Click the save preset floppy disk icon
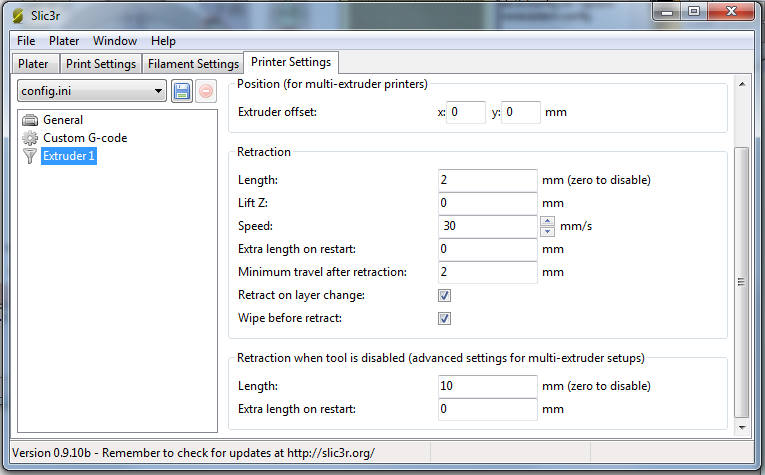This screenshot has height=475, width=765. click(x=182, y=92)
